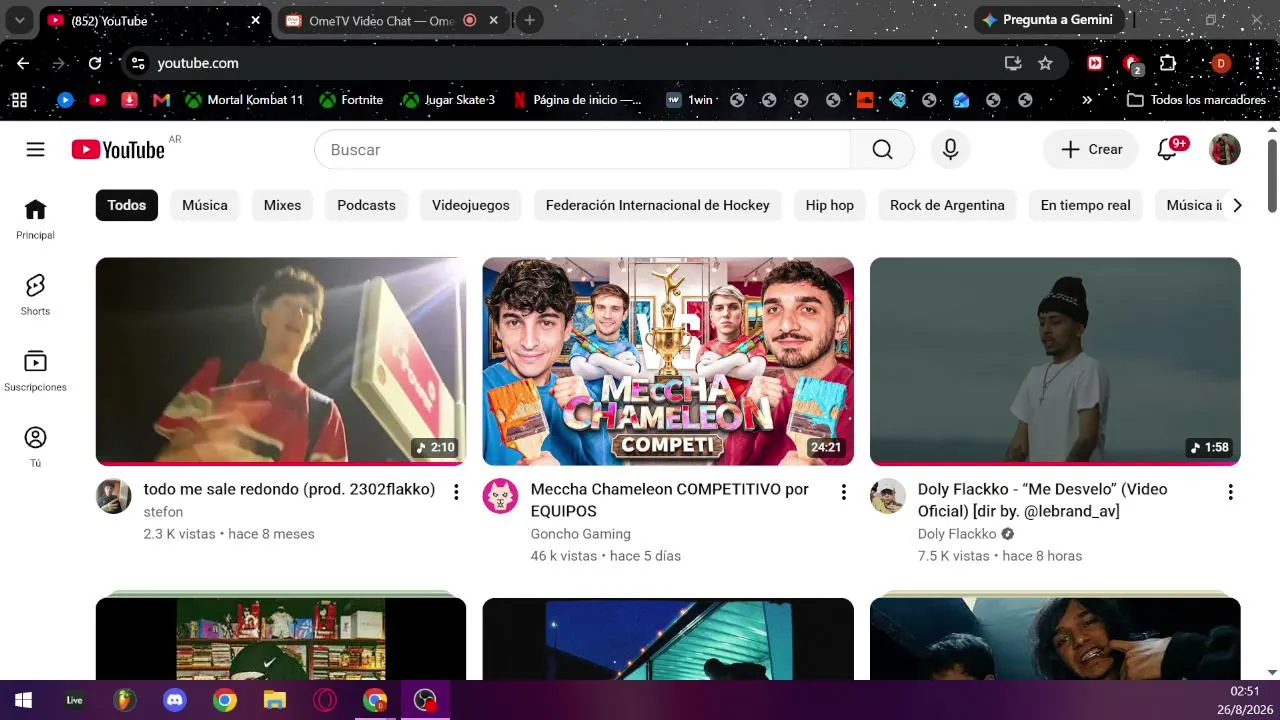Screen dimensions: 1280x720
Task: Click the install app icon in address bar
Action: point(1013,63)
